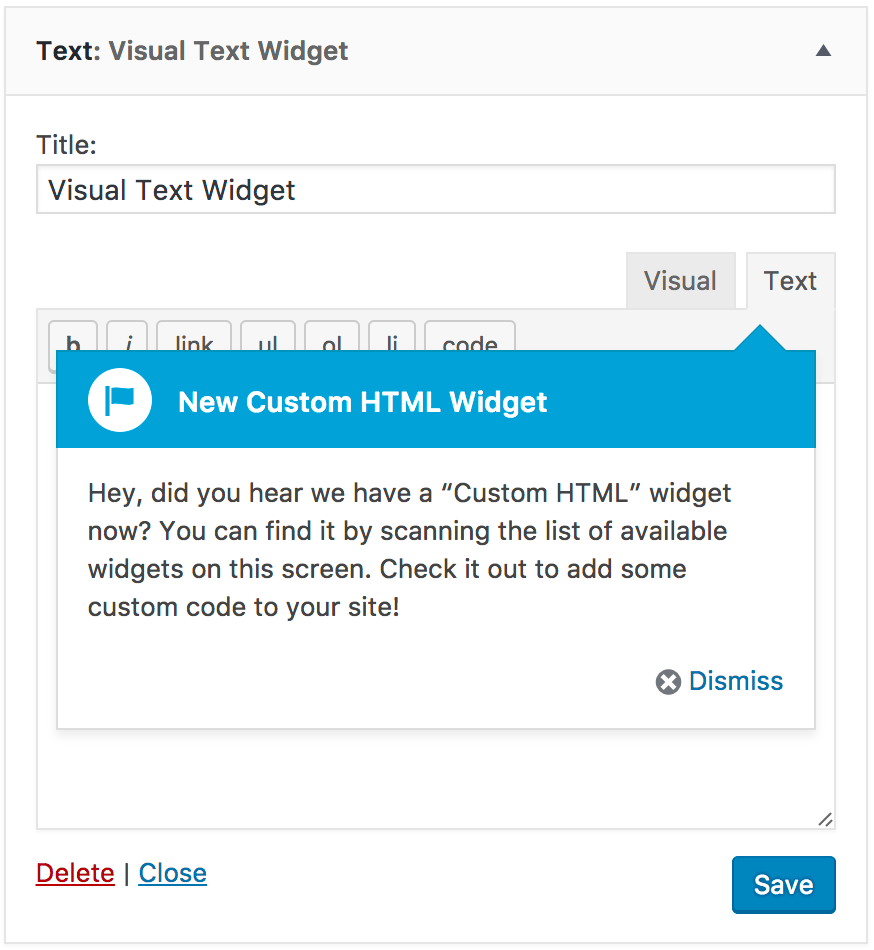Switch to the Visual tab

(x=681, y=281)
